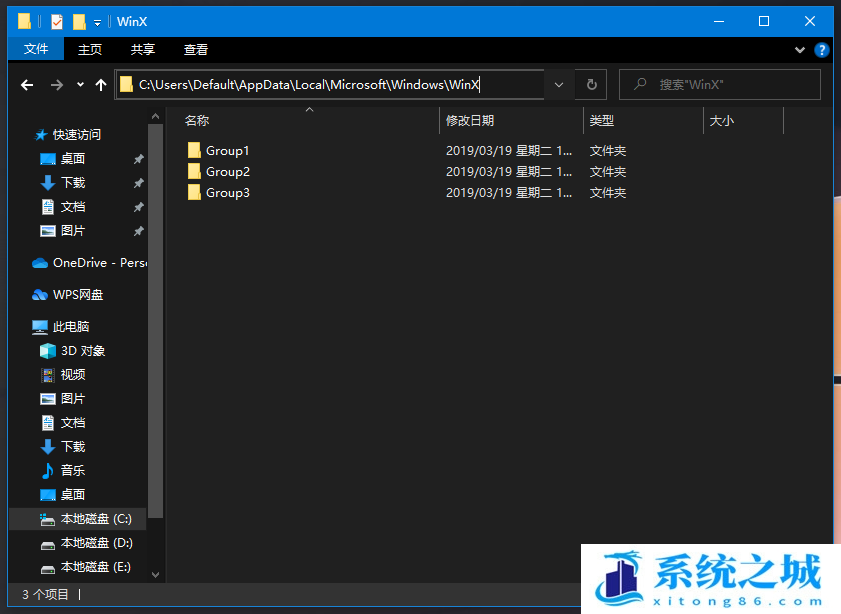Click the Group2 folder name

click(228, 172)
